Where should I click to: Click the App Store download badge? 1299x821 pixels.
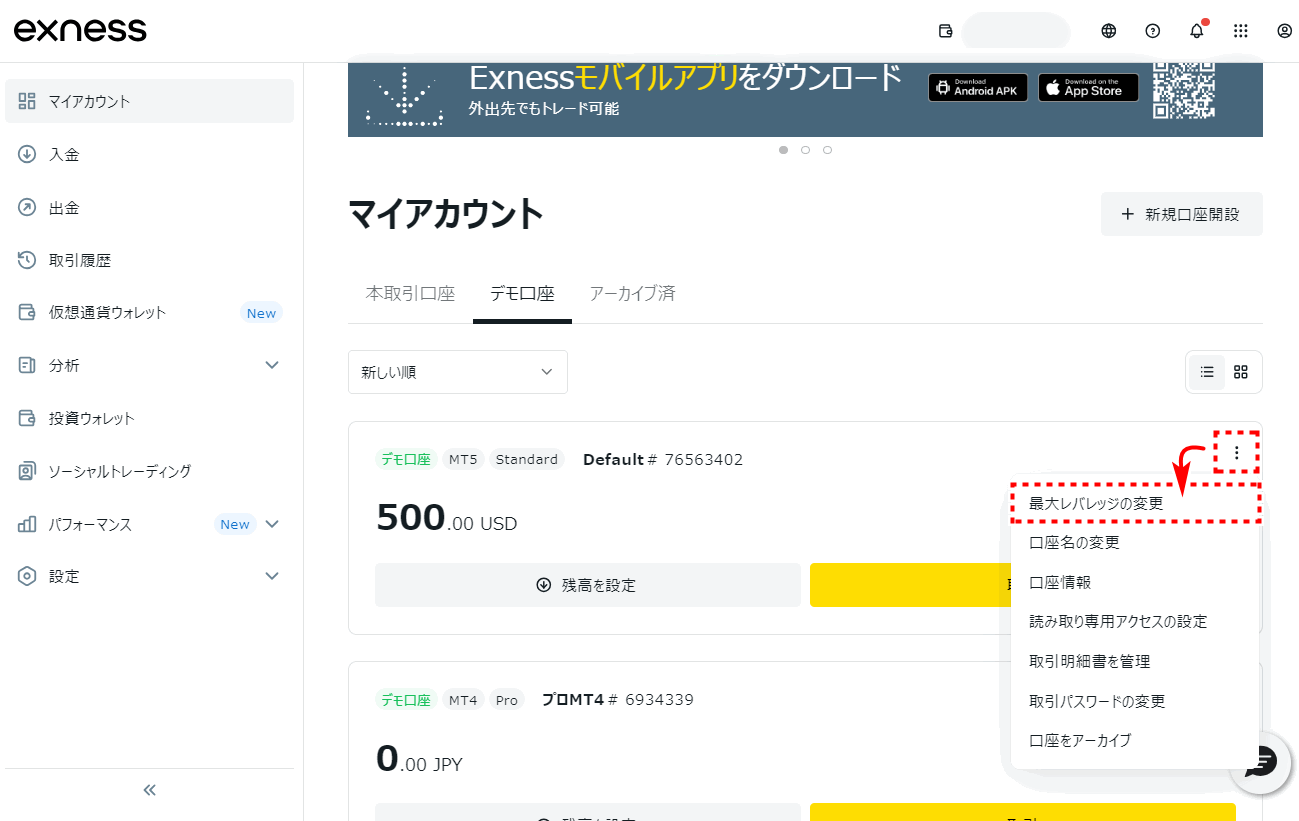[x=1088, y=88]
